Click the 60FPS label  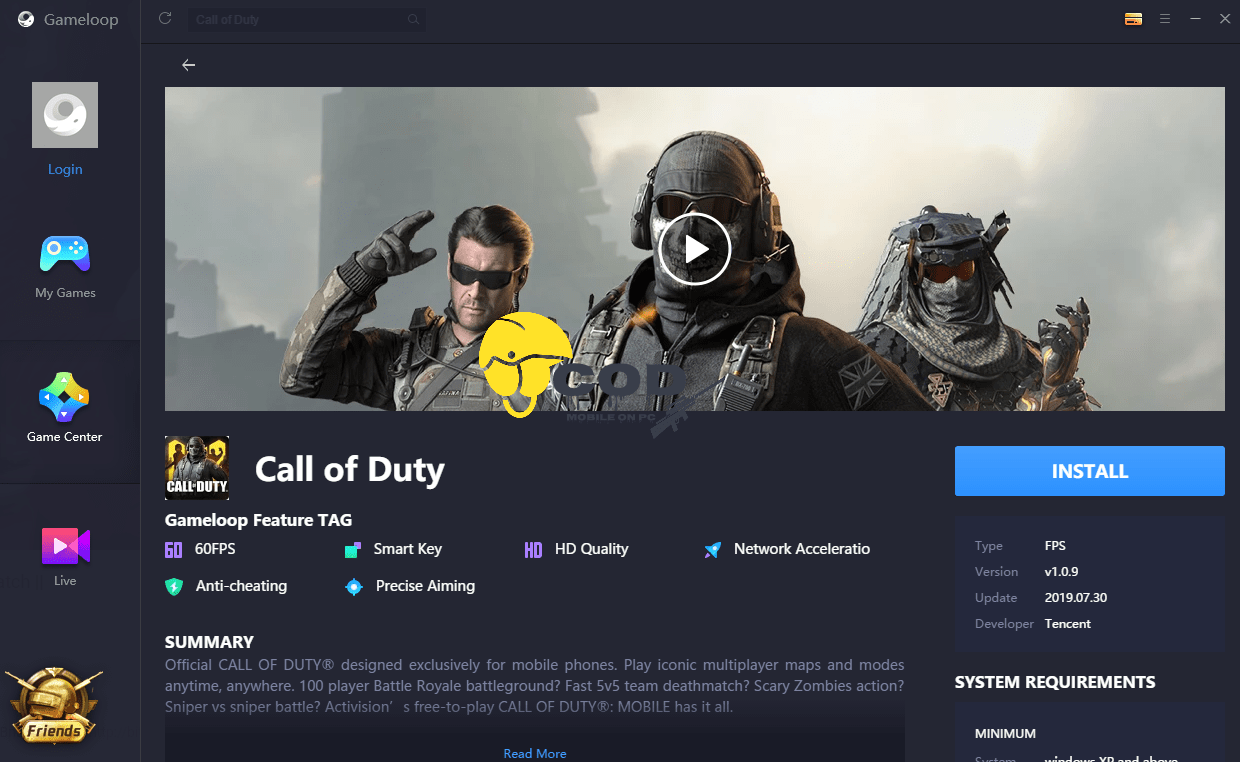point(215,549)
